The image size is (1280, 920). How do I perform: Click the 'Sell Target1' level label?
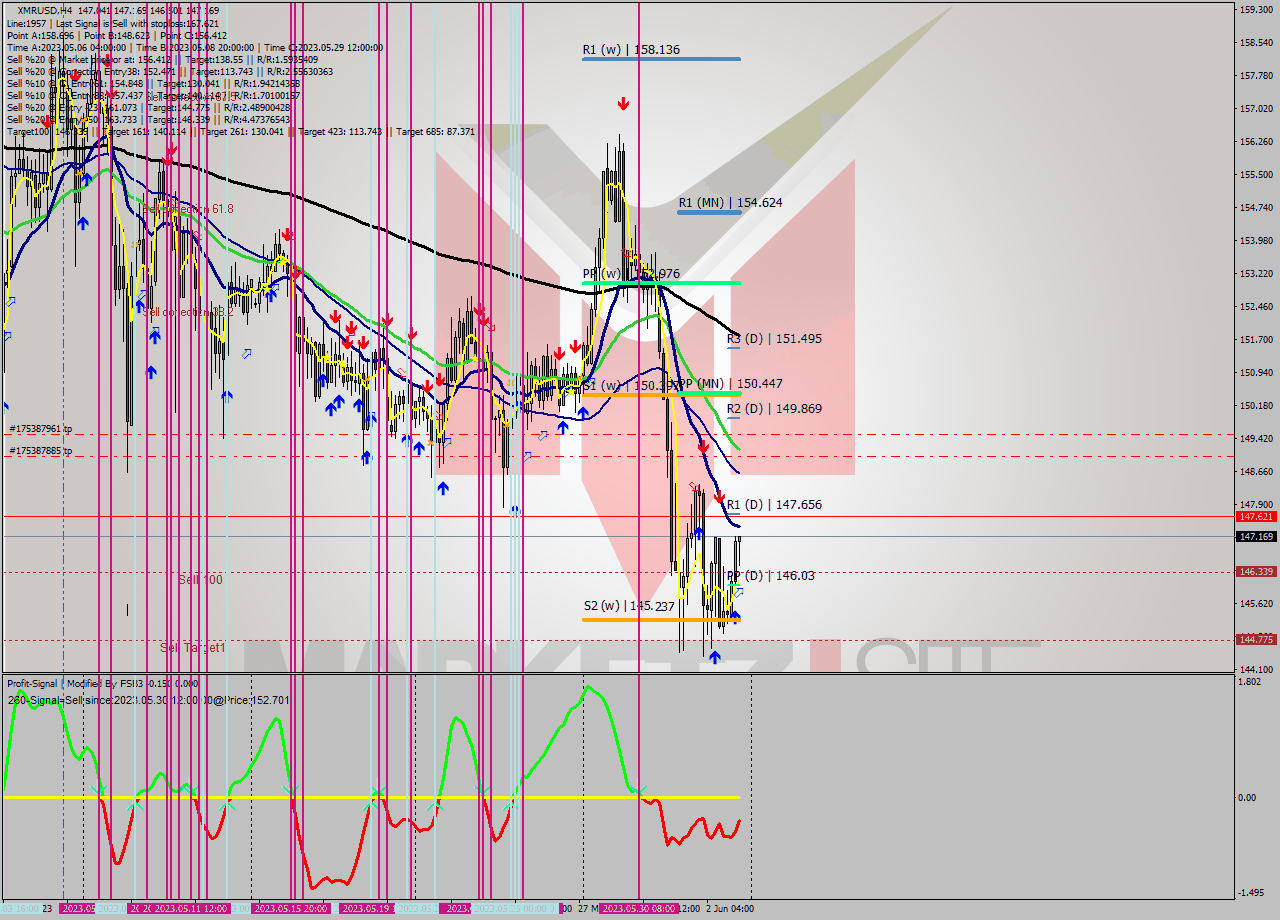pyautogui.click(x=192, y=648)
